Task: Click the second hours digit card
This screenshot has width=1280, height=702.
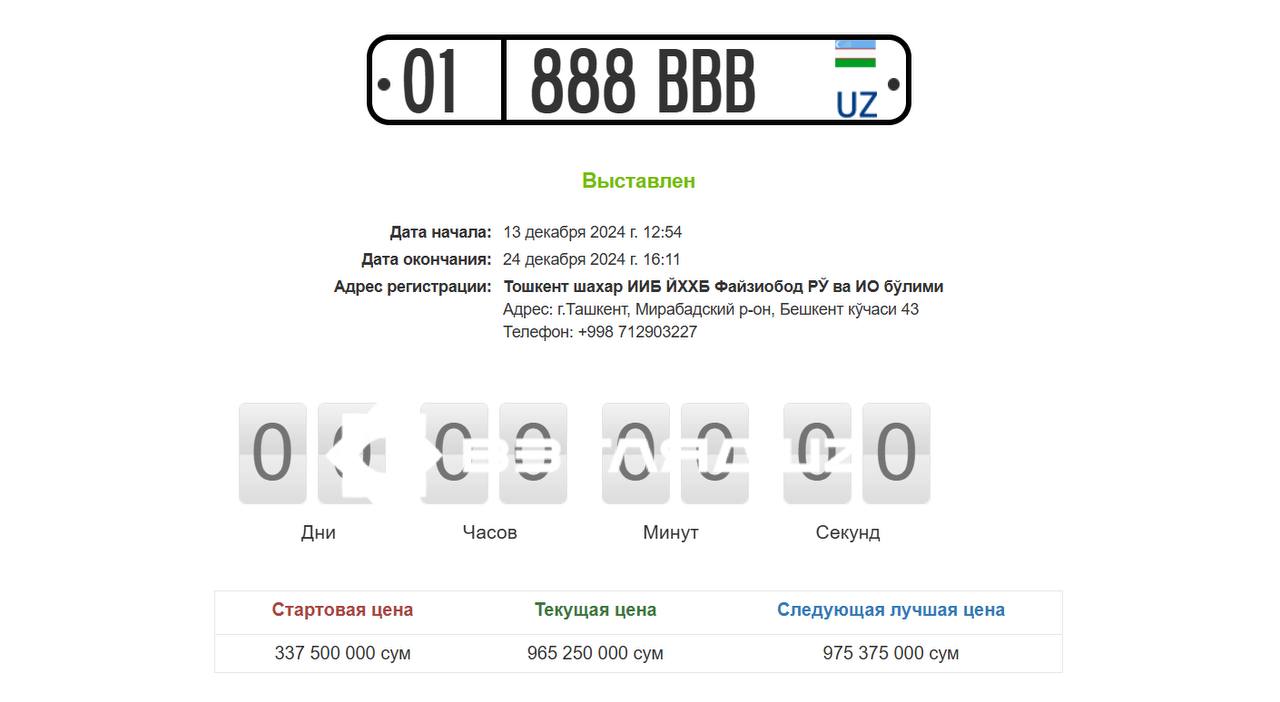Action: 533,453
